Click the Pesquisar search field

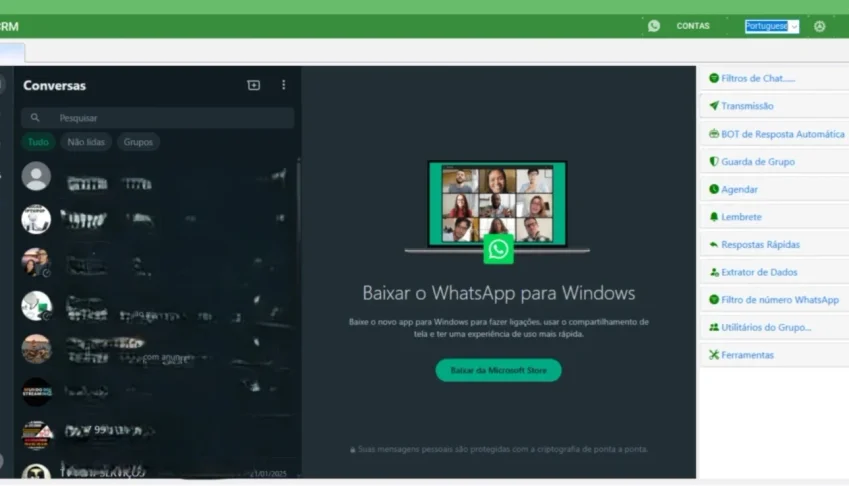[x=158, y=117]
